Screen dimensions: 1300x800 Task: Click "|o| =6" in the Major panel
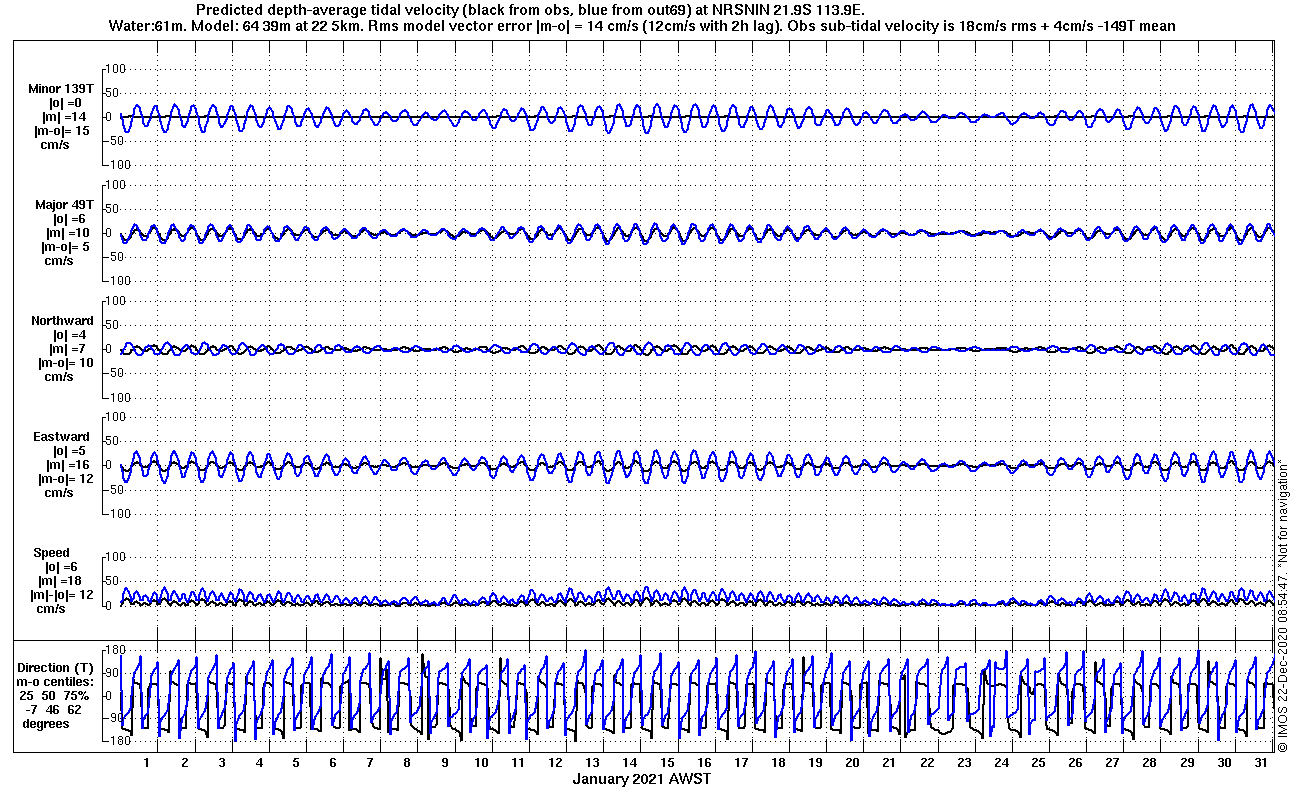click(69, 219)
